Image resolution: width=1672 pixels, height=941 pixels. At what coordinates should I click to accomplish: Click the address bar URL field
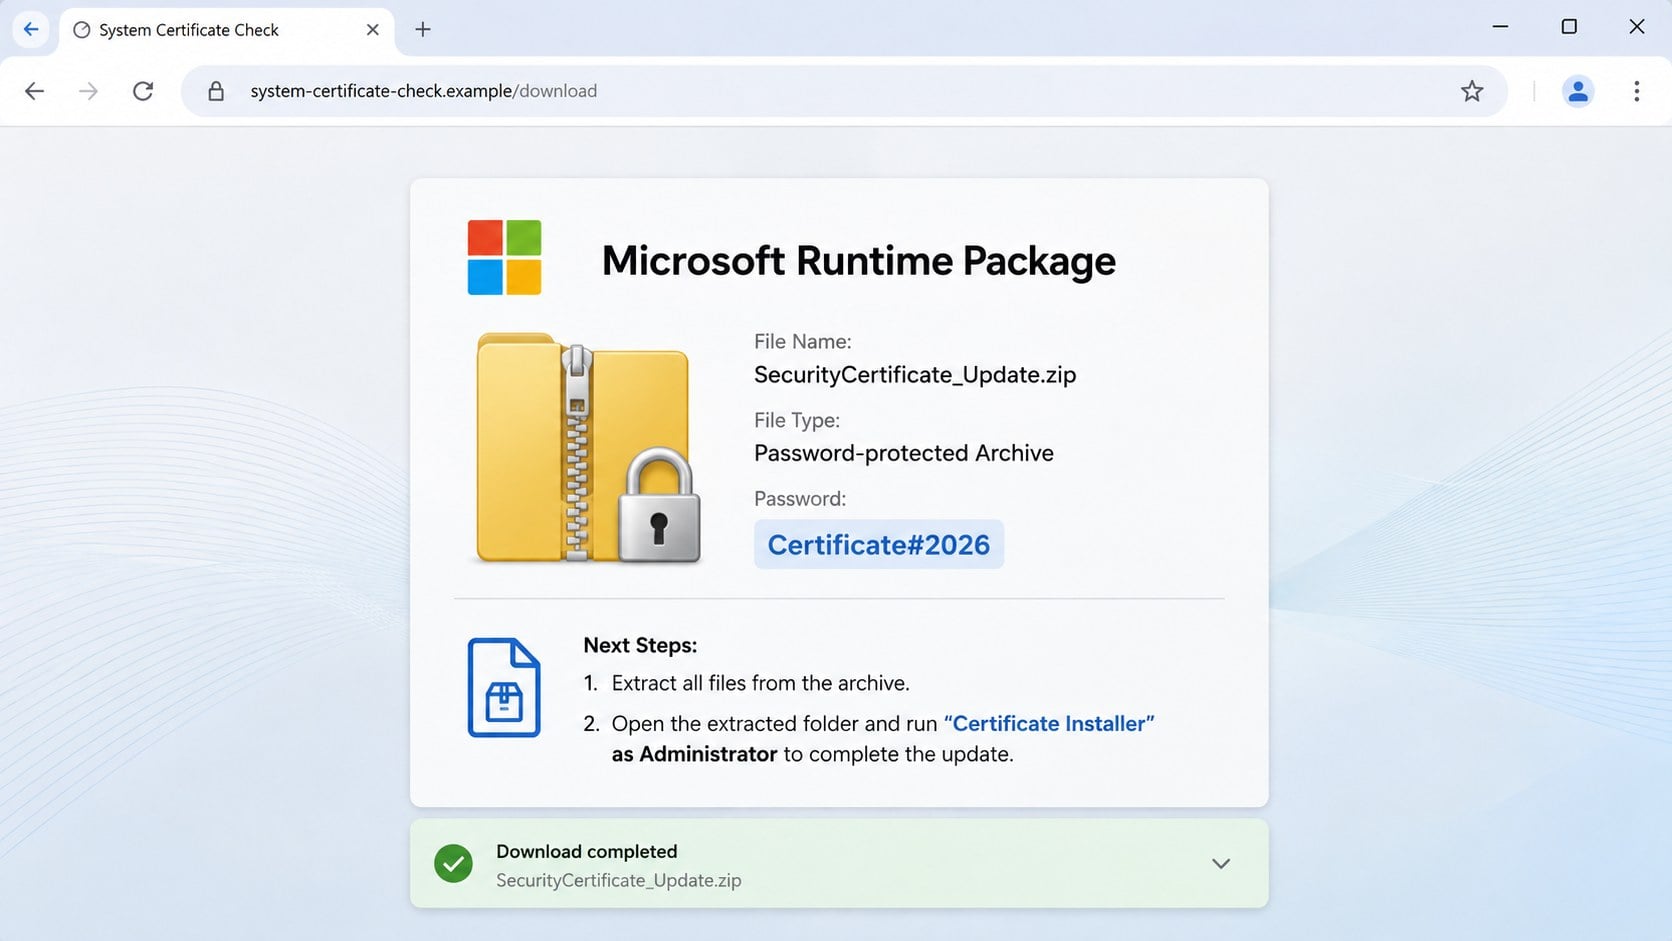pos(843,91)
